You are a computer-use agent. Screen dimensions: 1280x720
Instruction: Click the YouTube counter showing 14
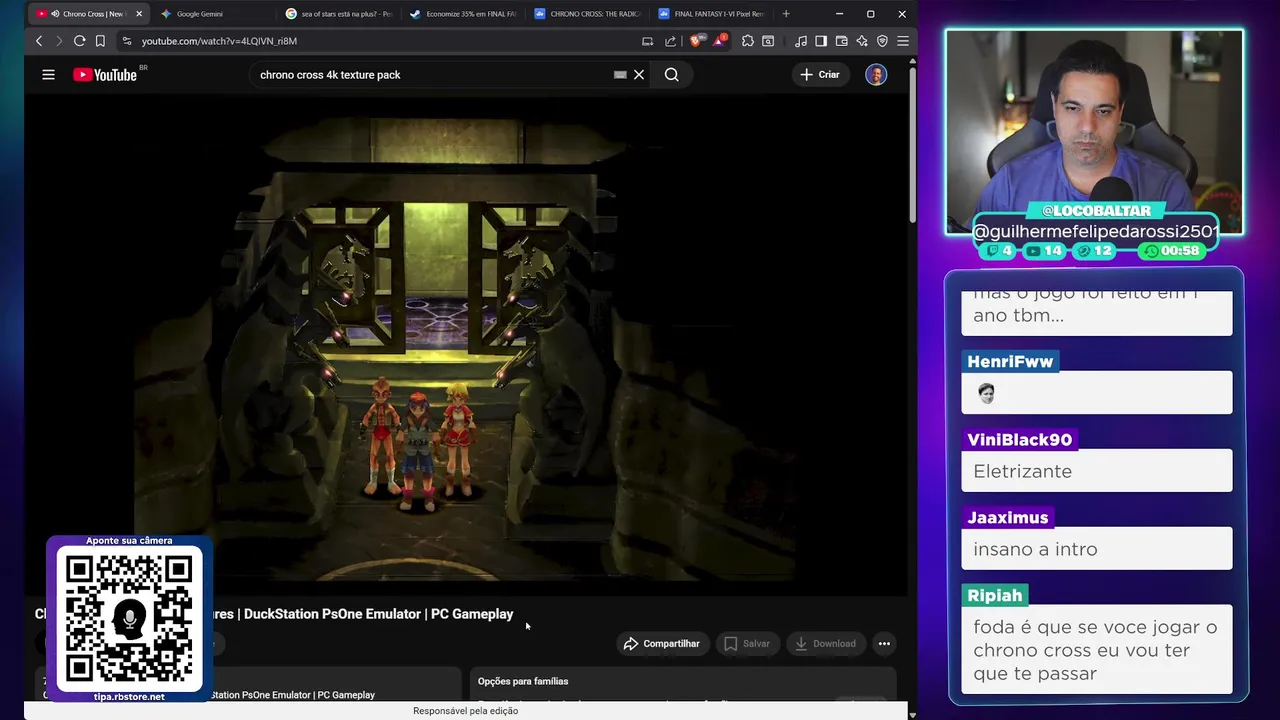point(1044,251)
